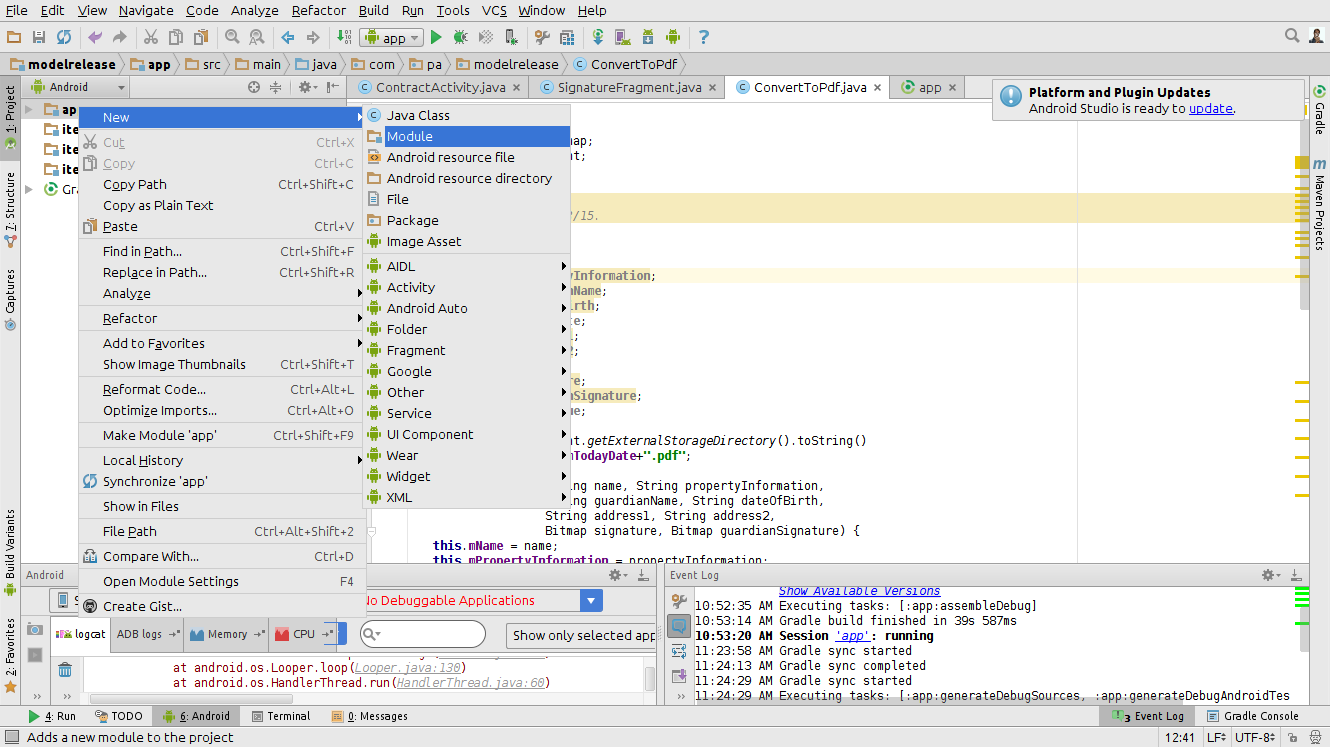Image resolution: width=1330 pixels, height=747 pixels.
Task: Click the Save All floppy icon
Action: point(39,37)
